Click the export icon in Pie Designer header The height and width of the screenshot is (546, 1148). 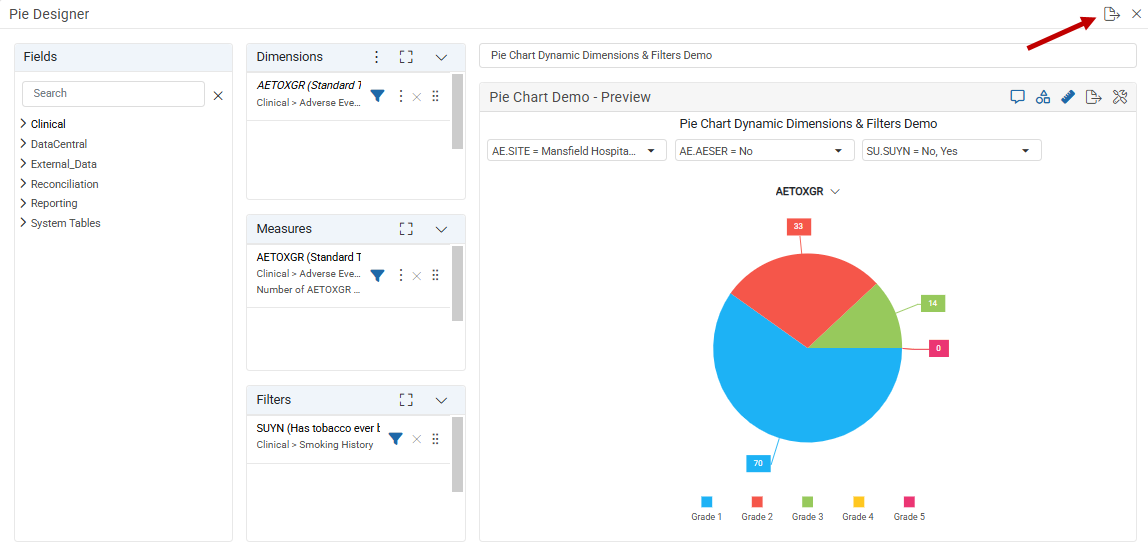point(1111,14)
